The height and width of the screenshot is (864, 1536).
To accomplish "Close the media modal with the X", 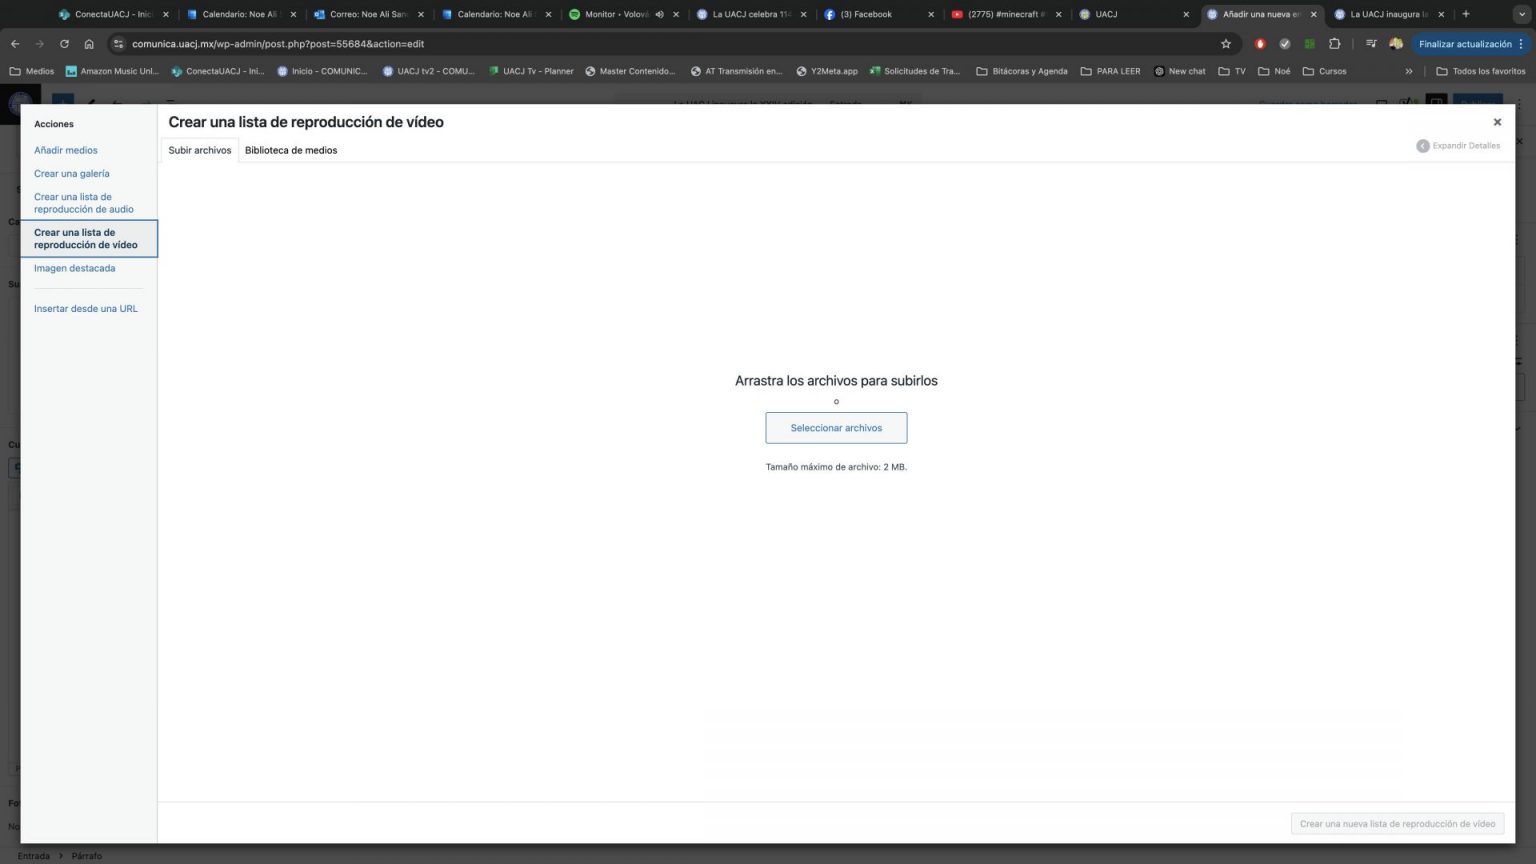I will [x=1497, y=122].
